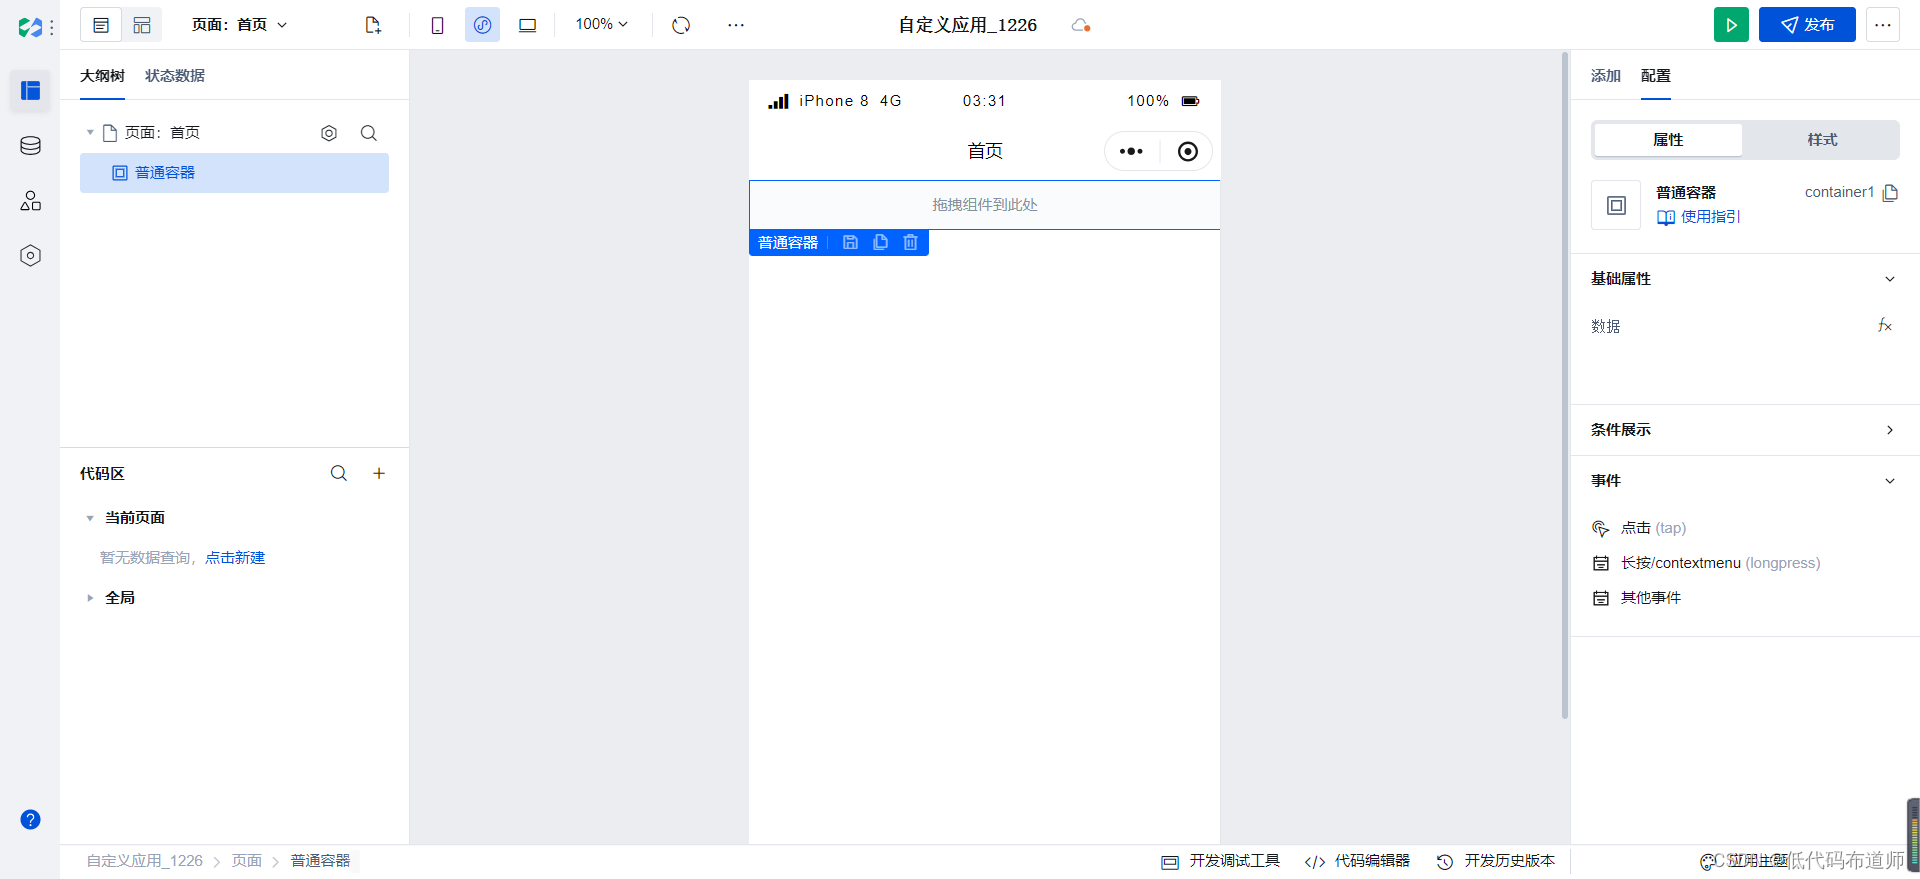Add a 点击 (tap) event
Viewport: 1920px width, 879px height.
[1639, 528]
